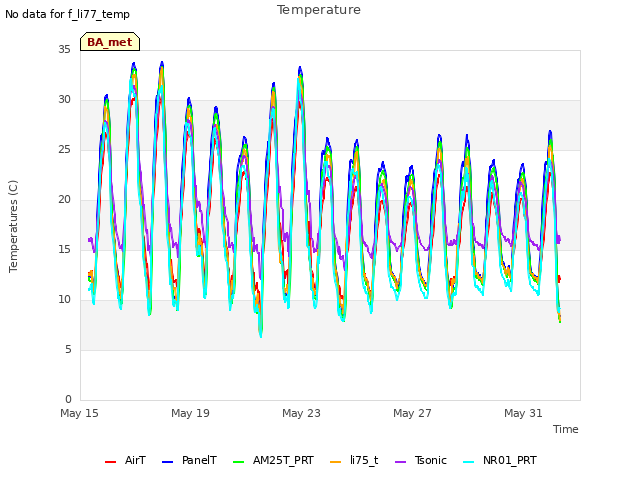Click the May 31 axis label
The height and width of the screenshot is (480, 640).
pyautogui.click(x=523, y=413)
